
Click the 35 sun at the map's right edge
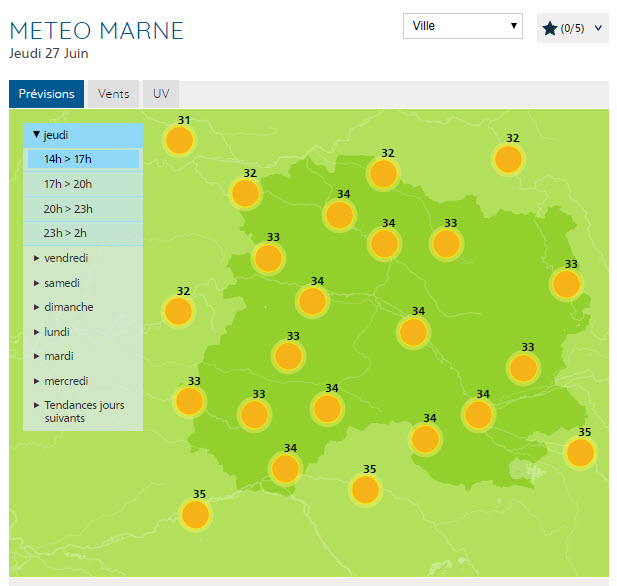pyautogui.click(x=580, y=453)
